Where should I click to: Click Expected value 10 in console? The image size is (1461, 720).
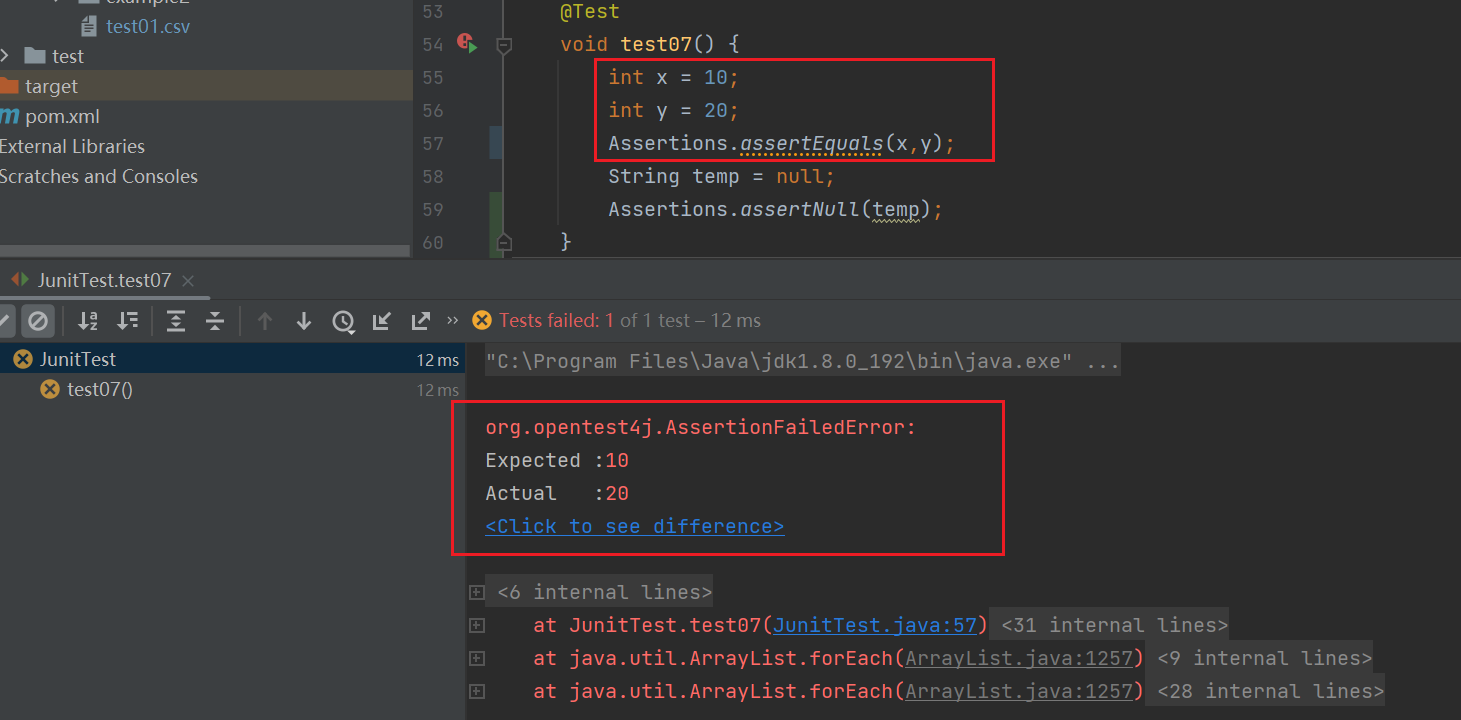(x=617, y=460)
